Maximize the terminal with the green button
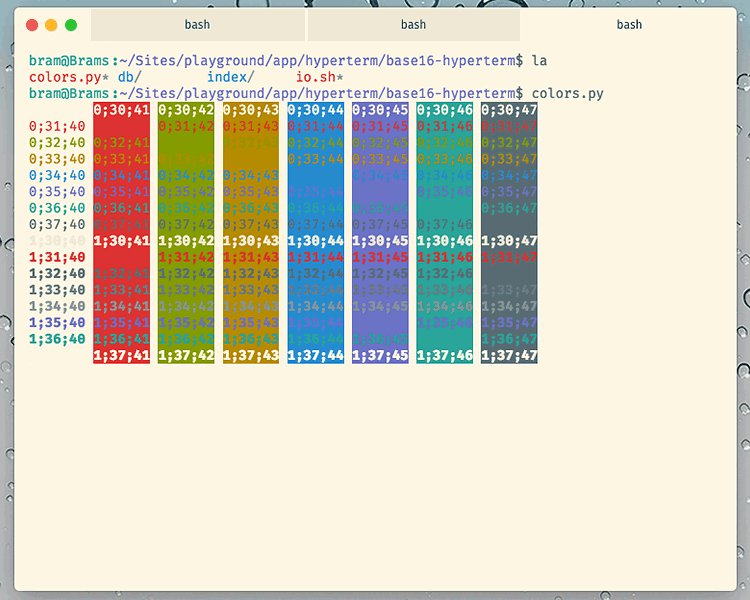The width and height of the screenshot is (750, 600). point(71,25)
